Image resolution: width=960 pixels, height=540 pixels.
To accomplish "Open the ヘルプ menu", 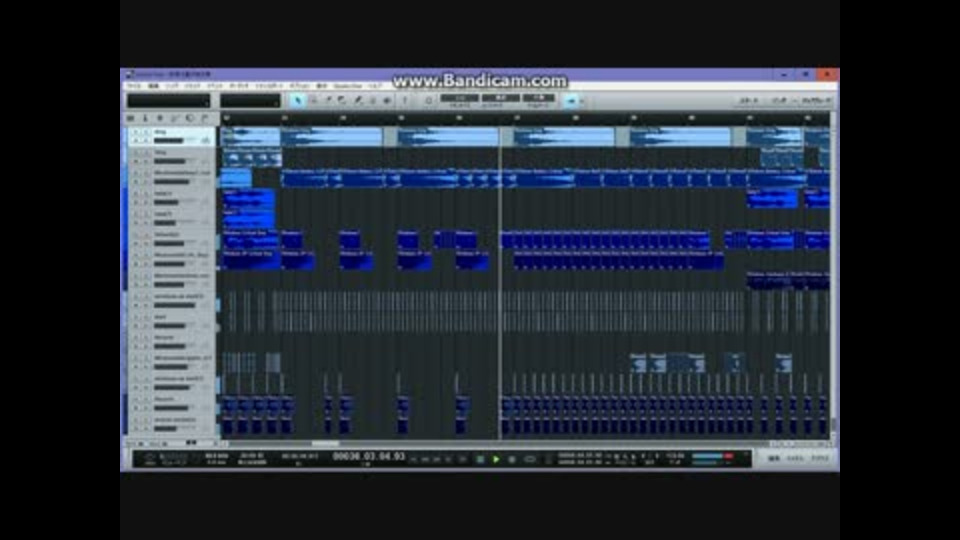I will click(x=375, y=86).
